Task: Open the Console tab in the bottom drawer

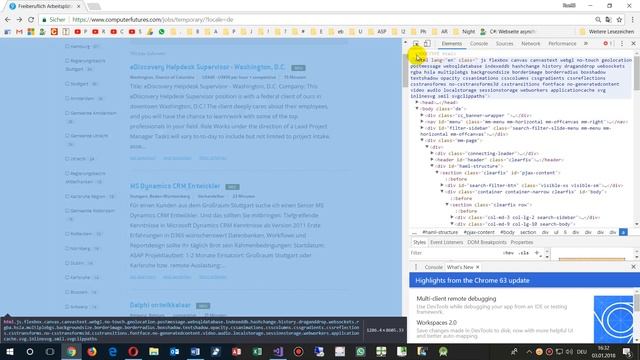Action: [x=433, y=267]
